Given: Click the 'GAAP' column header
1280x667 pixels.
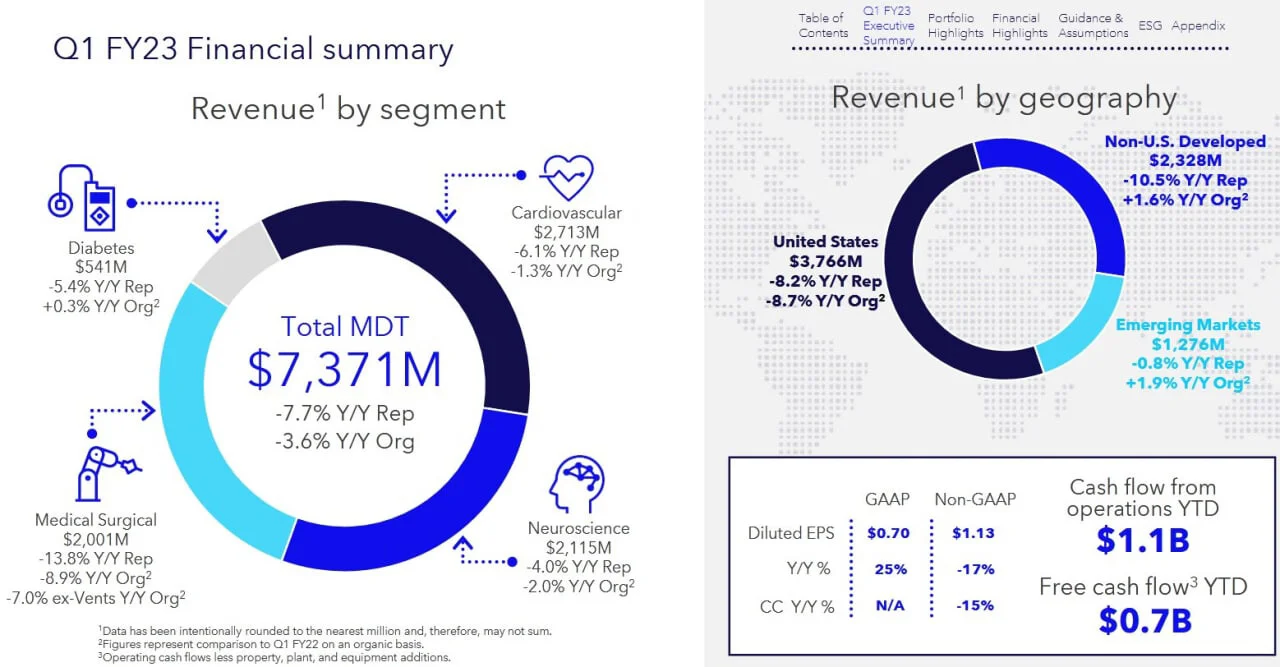Looking at the screenshot, I should (885, 500).
